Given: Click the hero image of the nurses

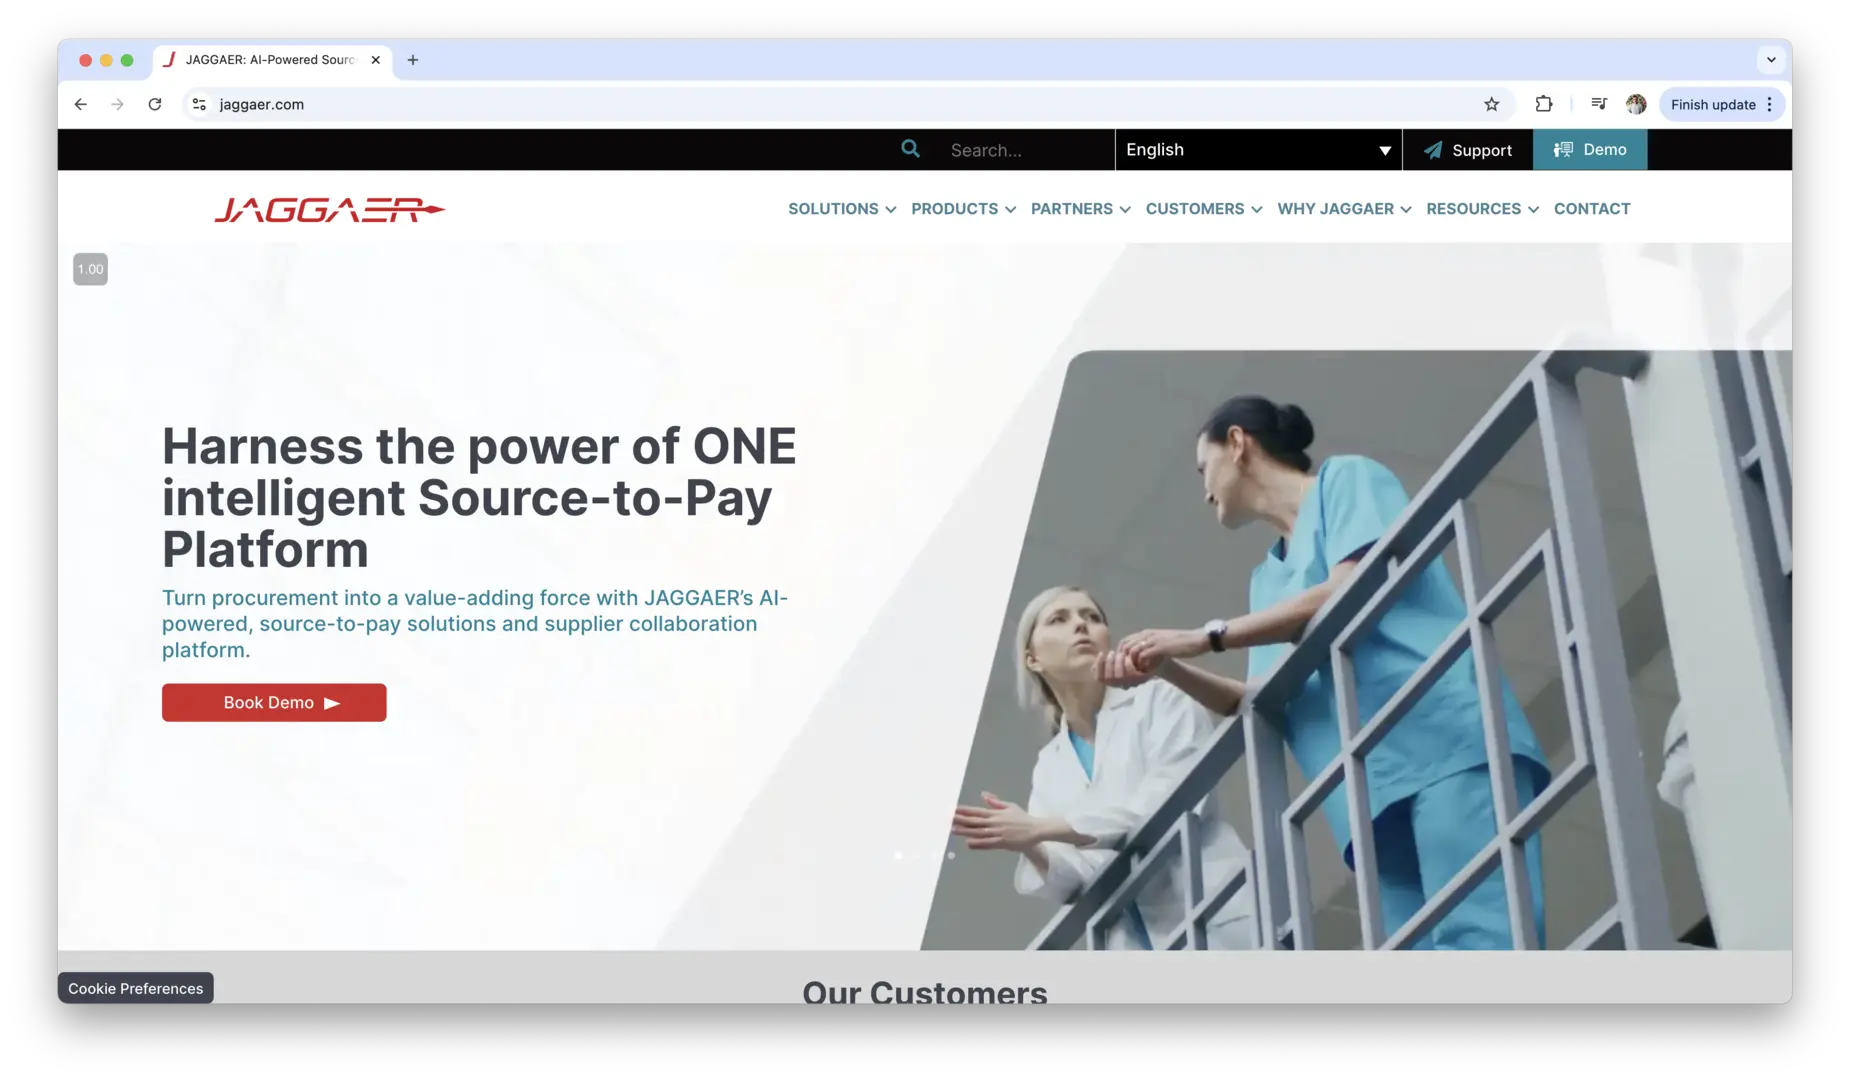Looking at the screenshot, I should coord(1355,650).
